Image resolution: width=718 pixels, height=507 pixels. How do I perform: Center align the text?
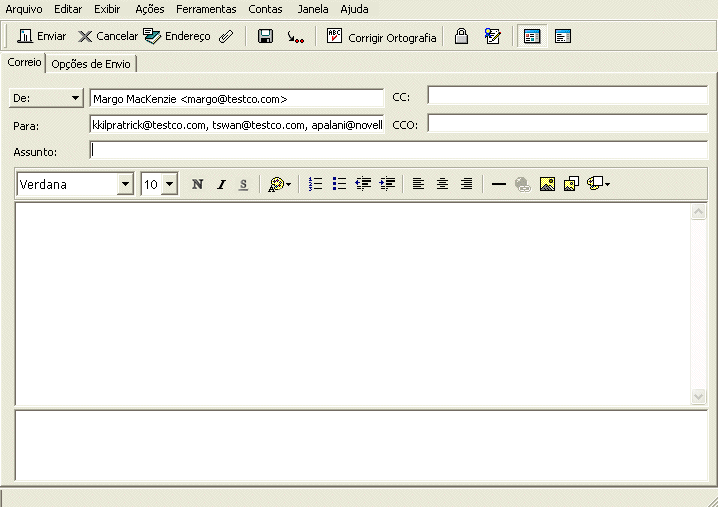coord(442,184)
